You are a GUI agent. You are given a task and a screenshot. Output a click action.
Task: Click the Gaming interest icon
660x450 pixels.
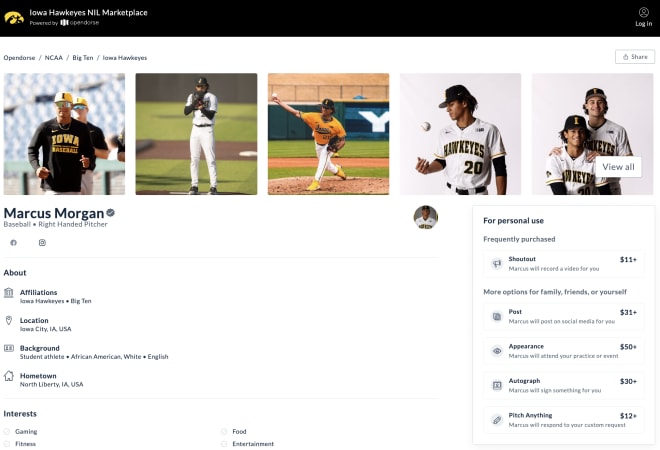click(x=7, y=431)
